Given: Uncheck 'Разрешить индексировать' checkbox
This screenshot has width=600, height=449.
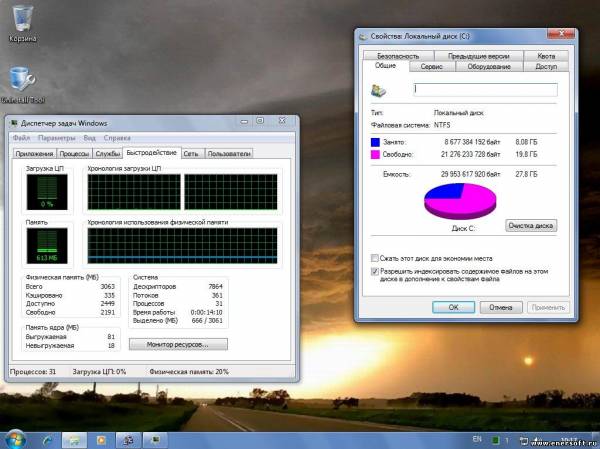Looking at the screenshot, I should 375,271.
